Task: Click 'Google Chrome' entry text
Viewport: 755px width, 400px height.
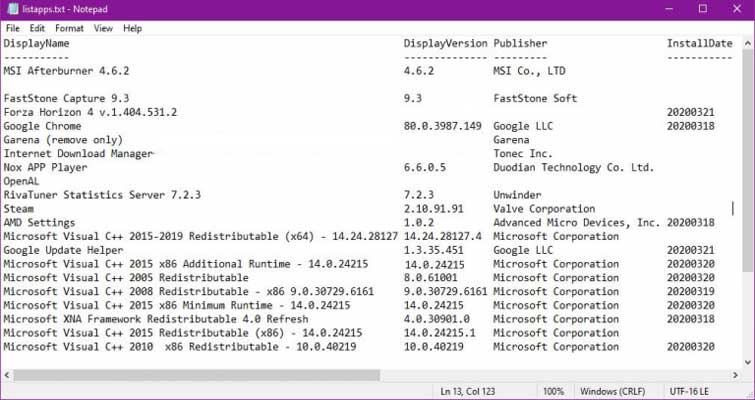Action: 42,126
